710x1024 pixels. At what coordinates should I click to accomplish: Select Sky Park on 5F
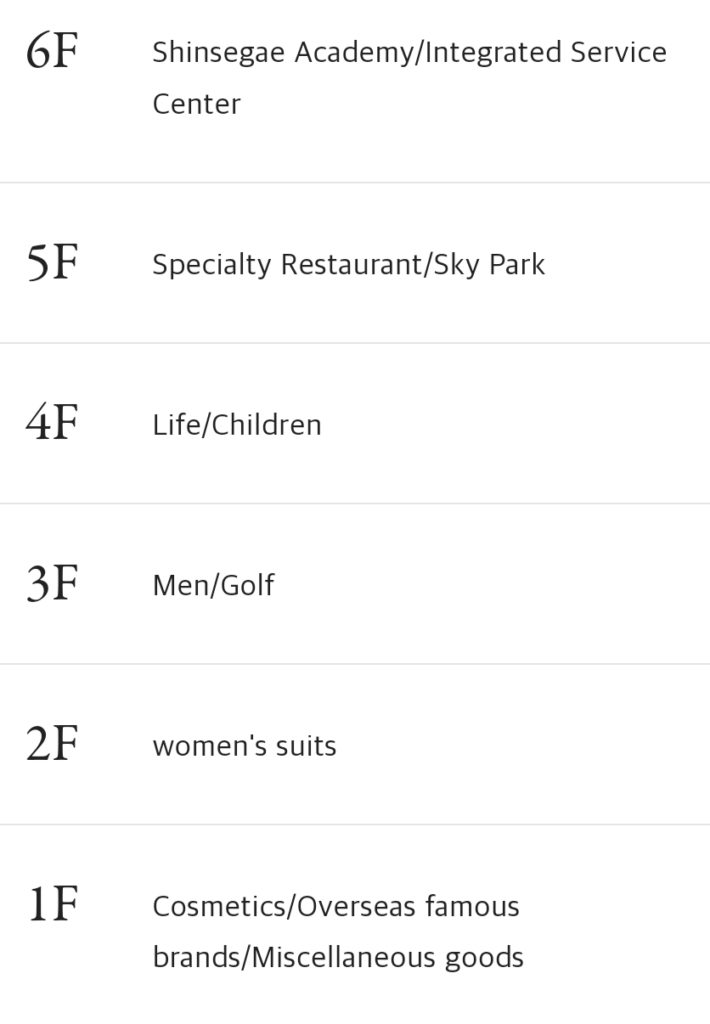coord(490,265)
